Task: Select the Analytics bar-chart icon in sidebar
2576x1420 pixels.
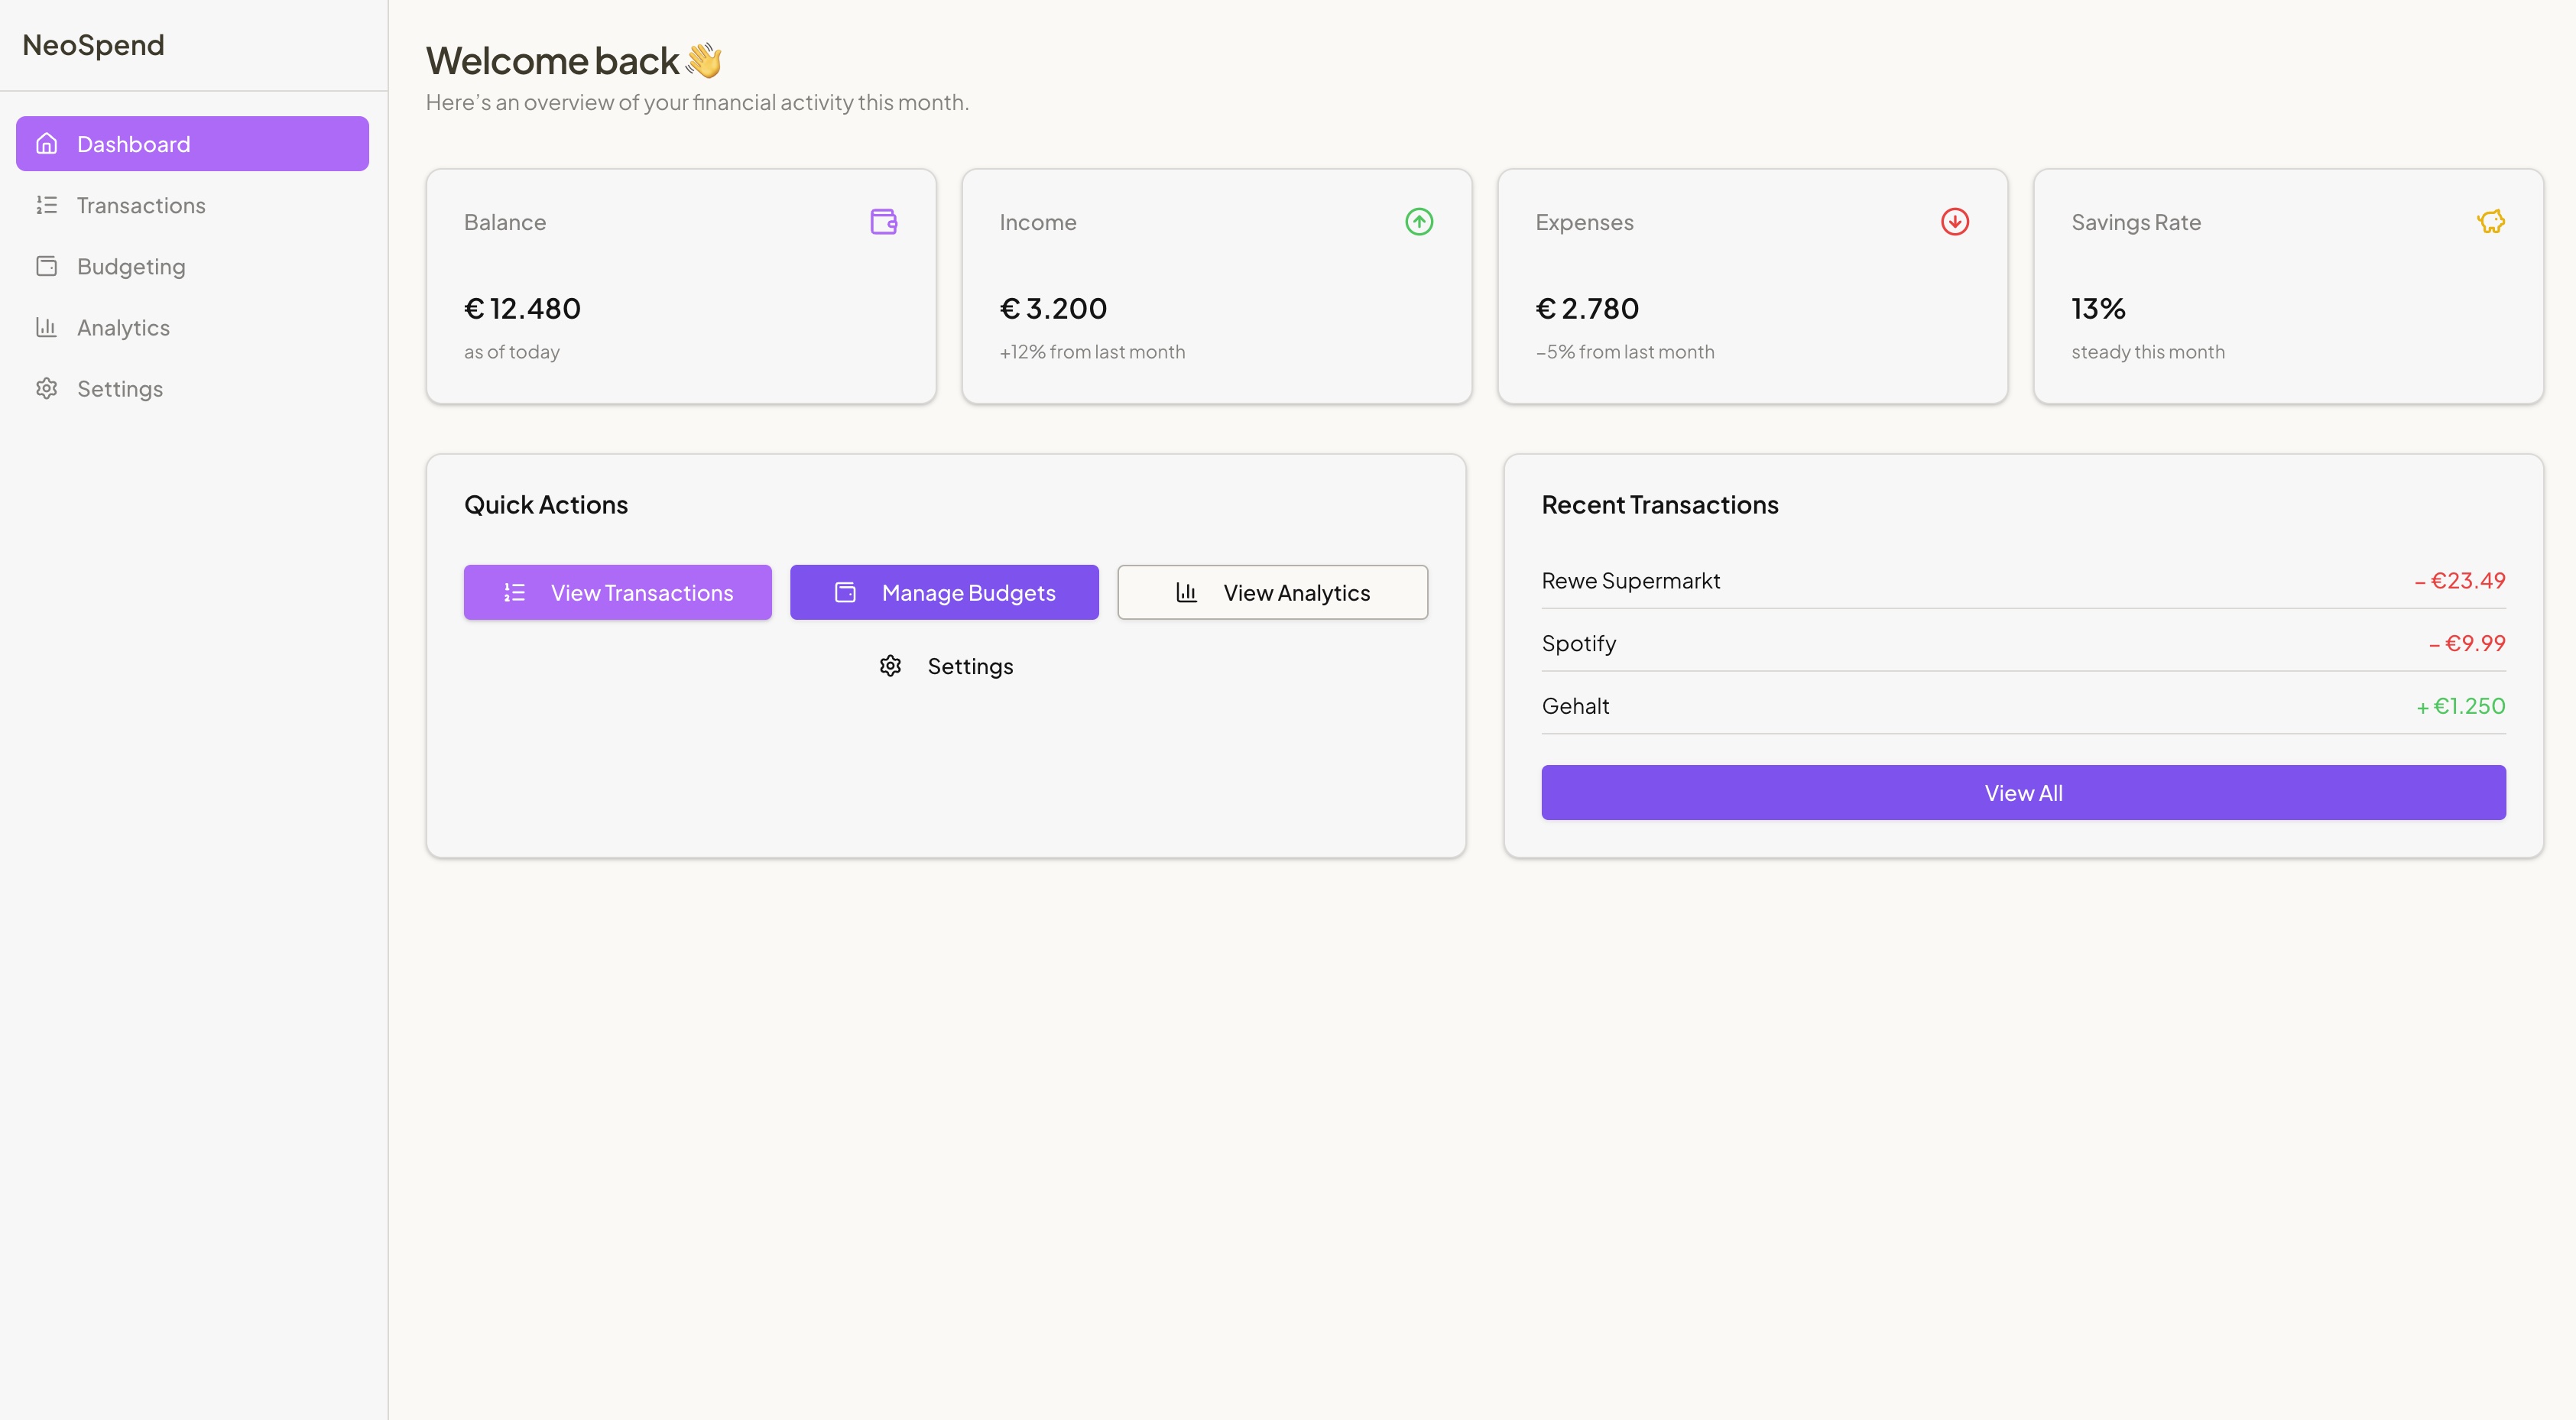Action: pyautogui.click(x=47, y=327)
